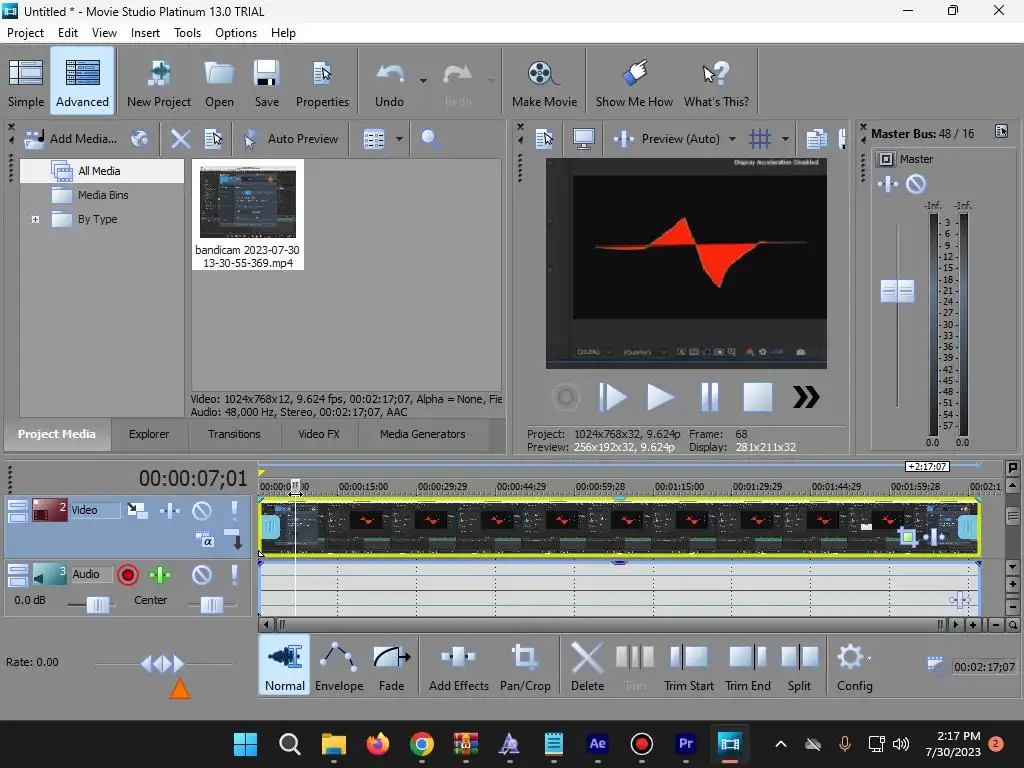The image size is (1024, 768).
Task: Open media properties icon in Project Media
Action: (213, 138)
